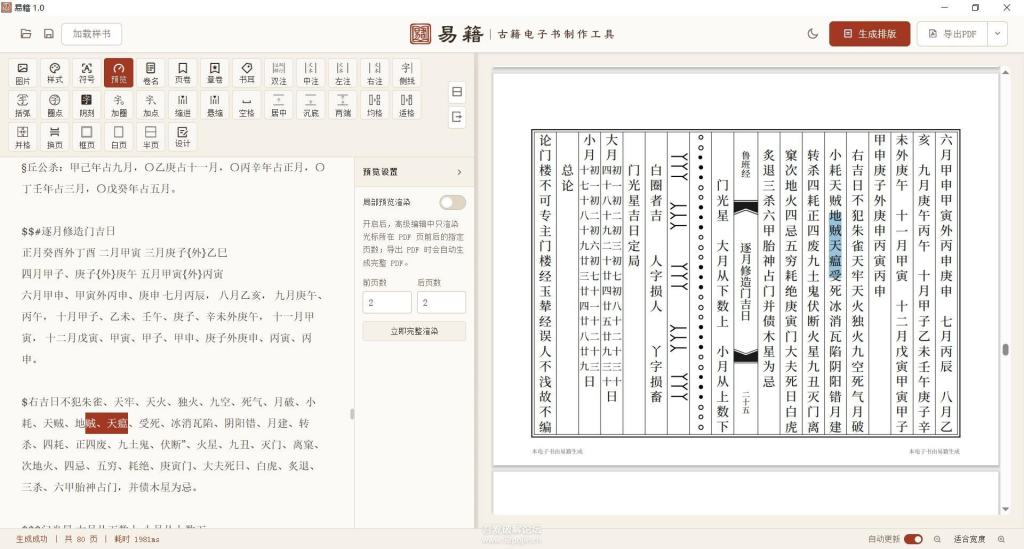The width and height of the screenshot is (1024, 549).
Task: Apply 加点 add-dot emphasis
Action: tap(151, 104)
